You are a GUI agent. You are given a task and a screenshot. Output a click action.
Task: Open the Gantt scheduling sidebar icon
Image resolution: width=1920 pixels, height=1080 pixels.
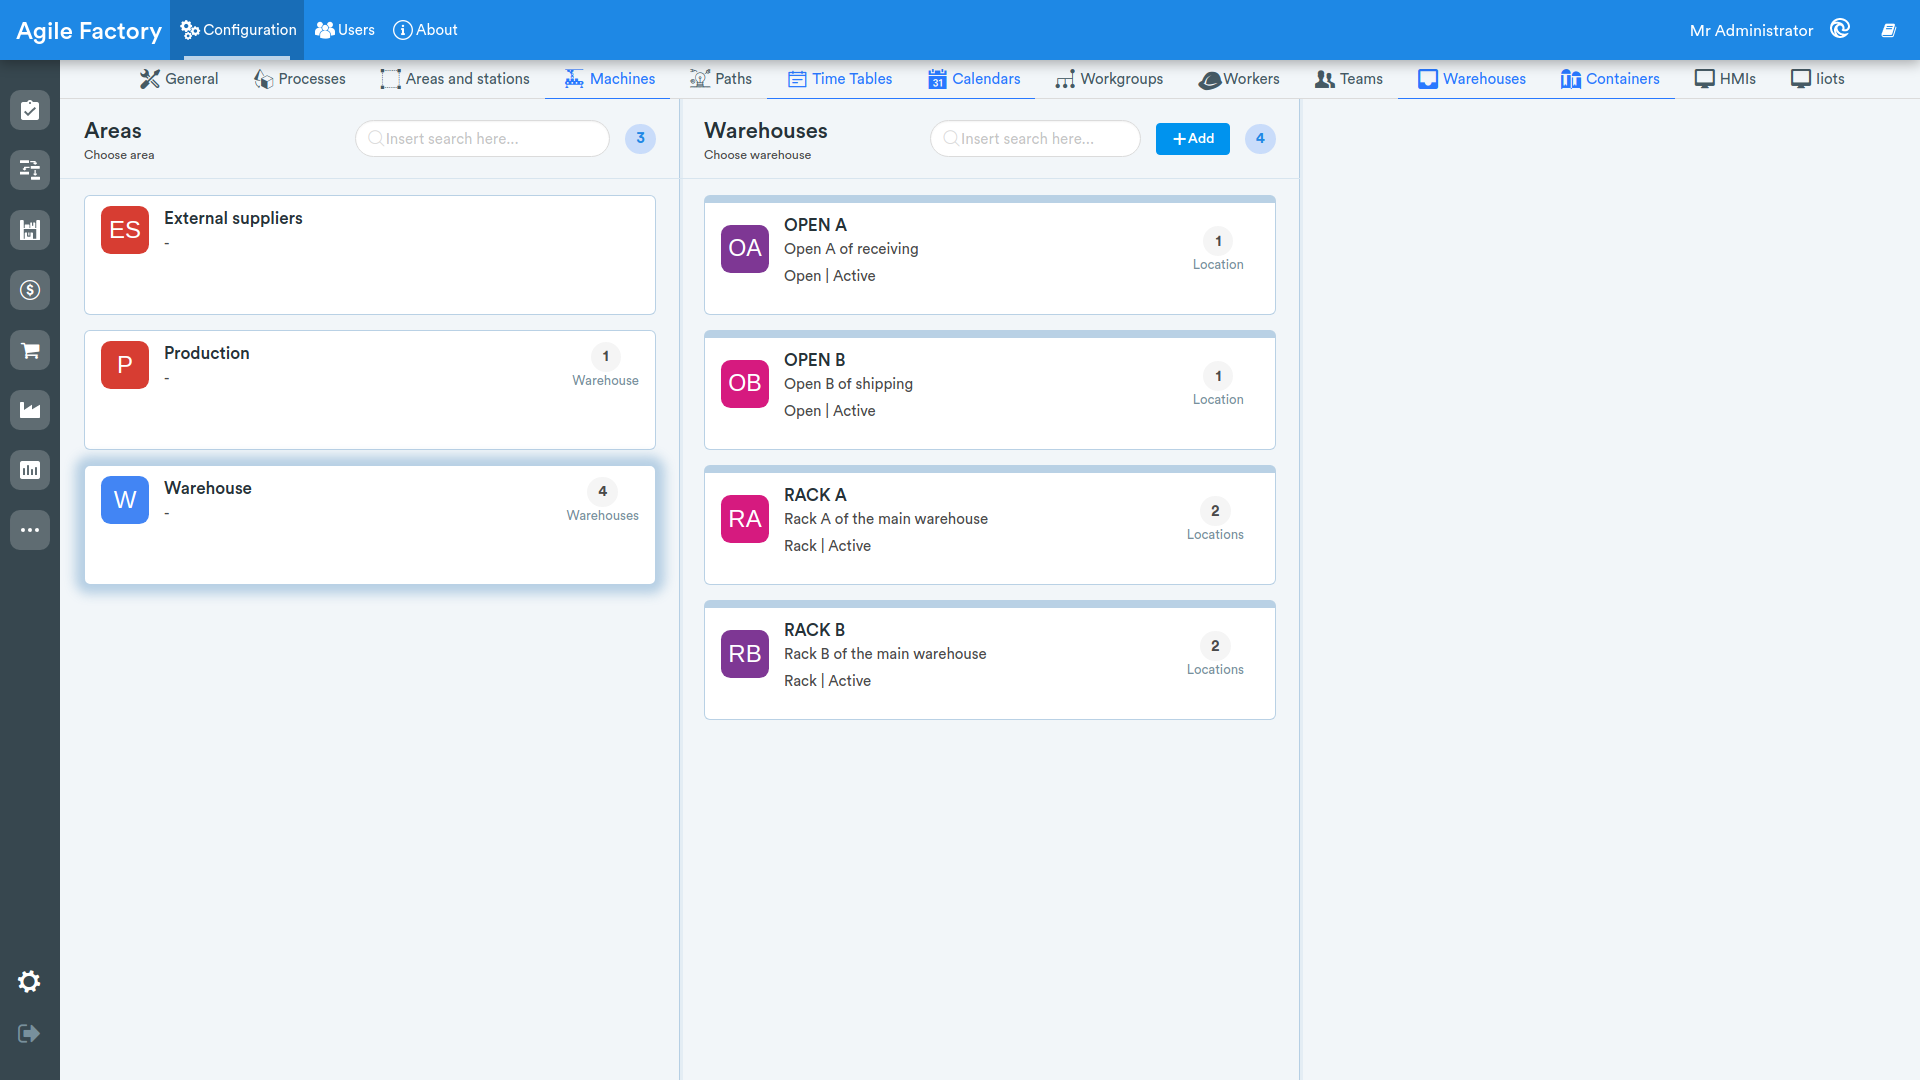pyautogui.click(x=30, y=170)
